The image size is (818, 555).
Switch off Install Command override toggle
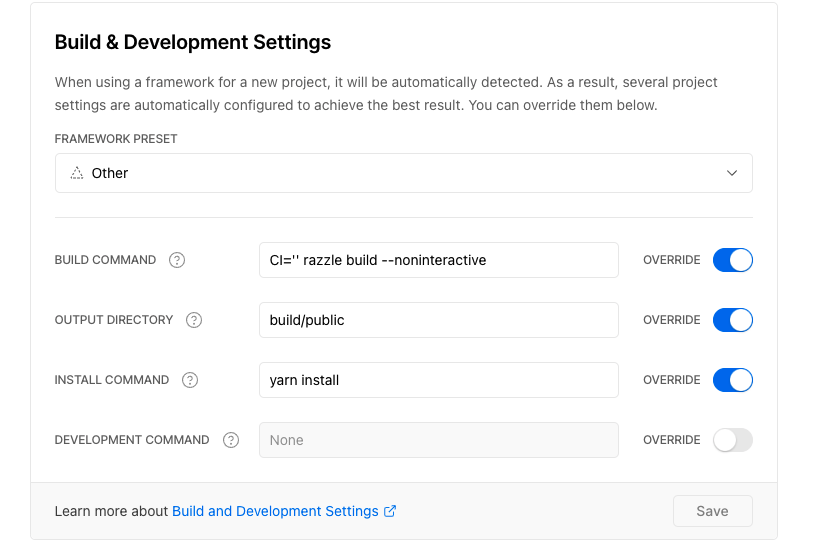(732, 380)
